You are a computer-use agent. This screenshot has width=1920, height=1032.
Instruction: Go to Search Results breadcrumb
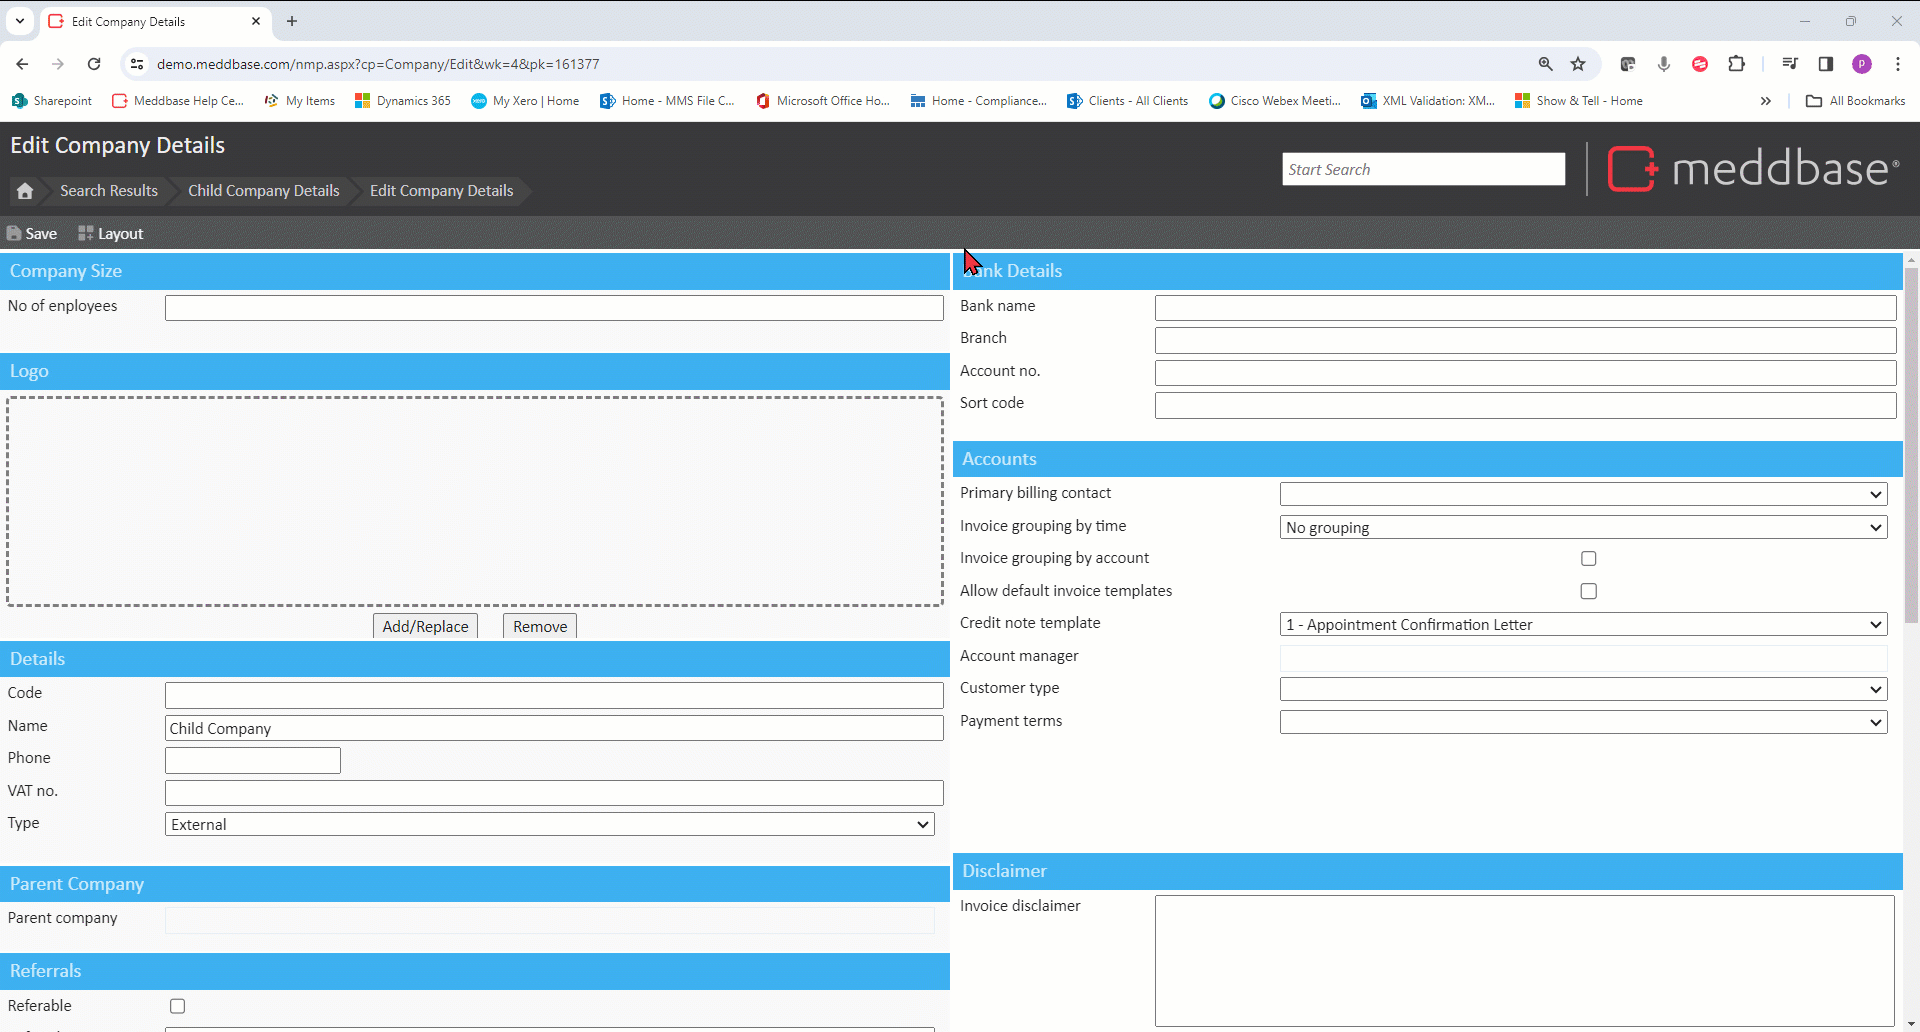pyautogui.click(x=109, y=191)
